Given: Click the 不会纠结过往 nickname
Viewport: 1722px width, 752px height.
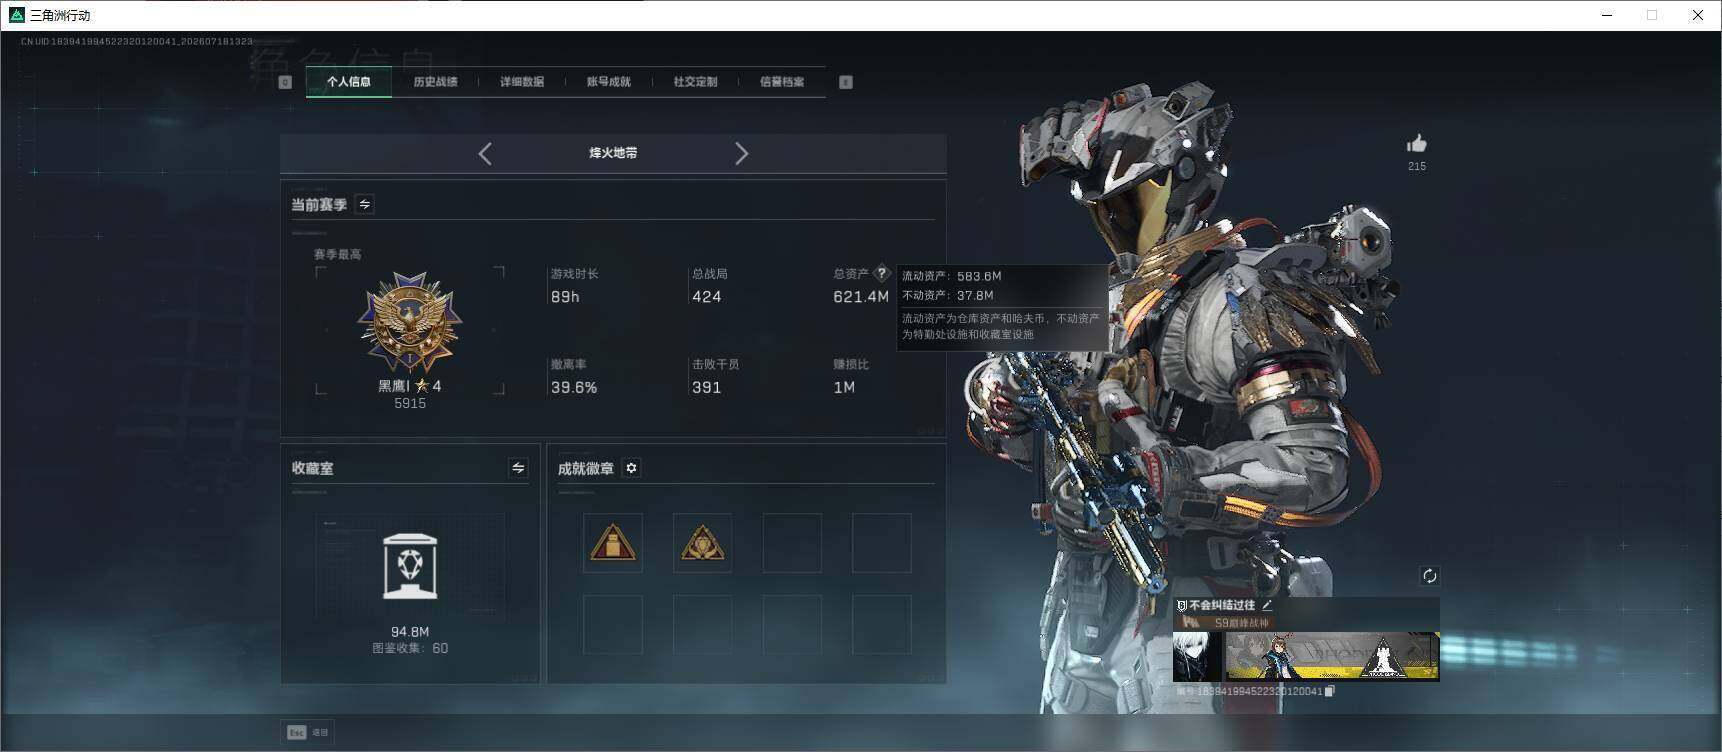Looking at the screenshot, I should coord(1222,605).
